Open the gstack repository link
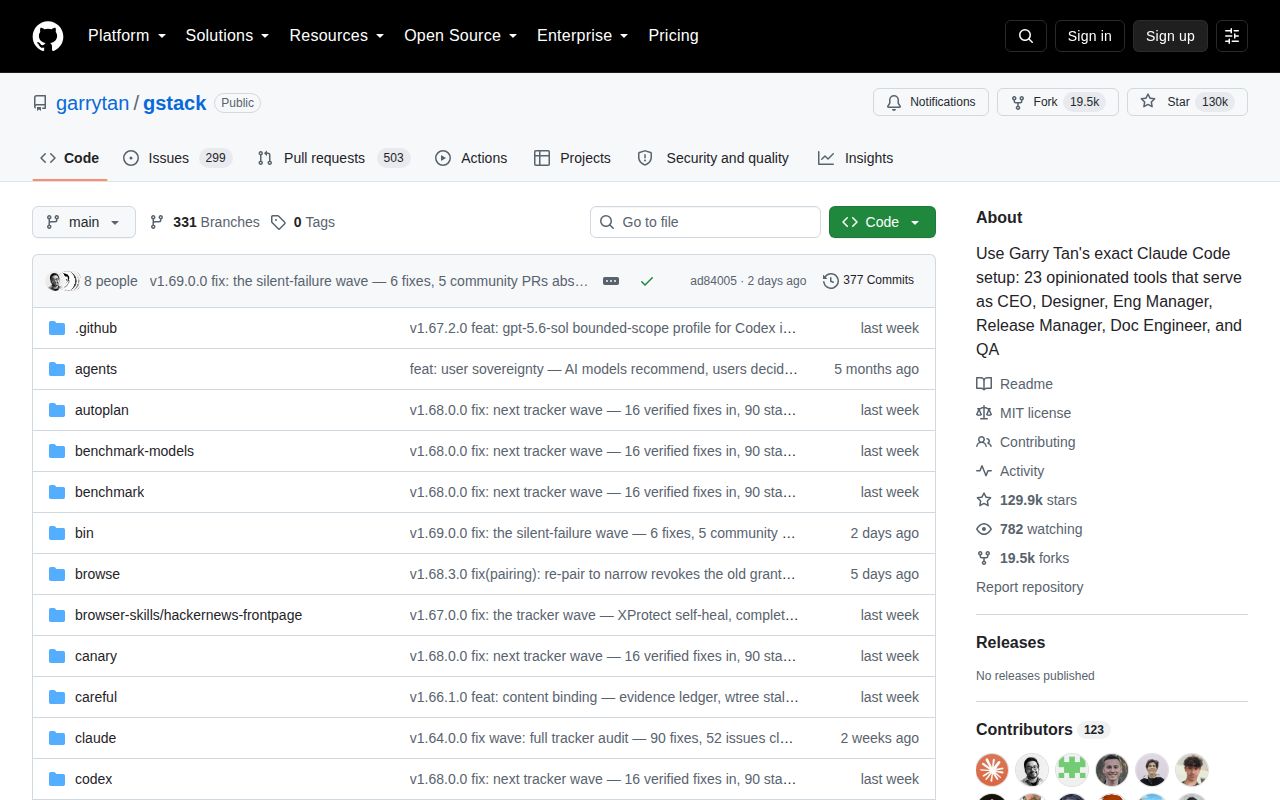Screen dimensions: 1280x800 pyautogui.click(x=175, y=103)
